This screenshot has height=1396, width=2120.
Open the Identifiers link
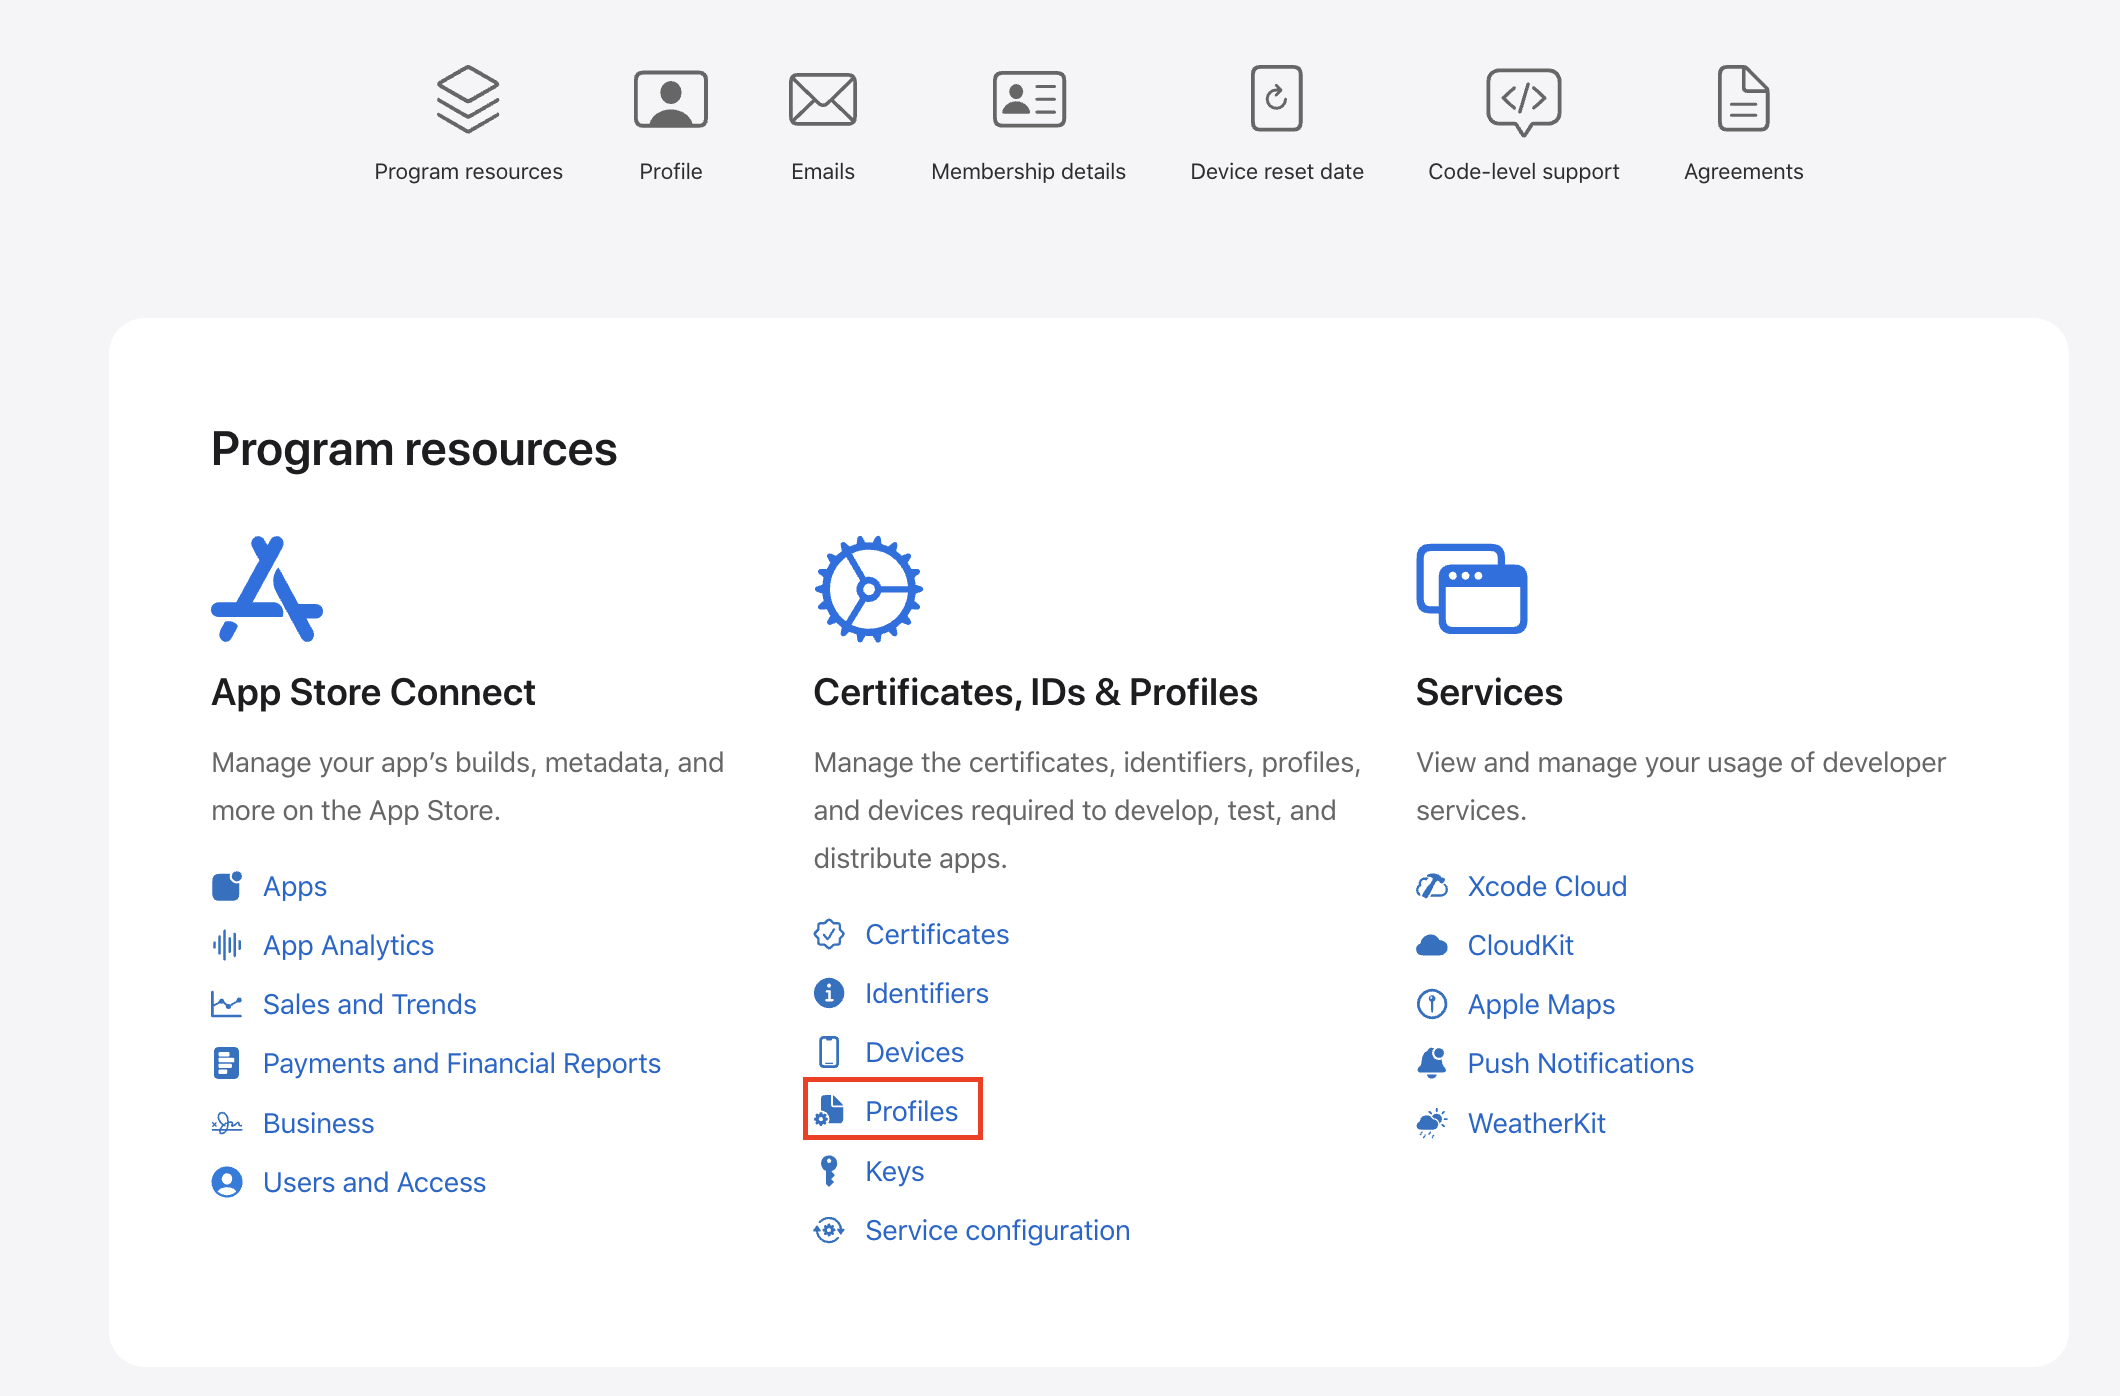click(926, 993)
